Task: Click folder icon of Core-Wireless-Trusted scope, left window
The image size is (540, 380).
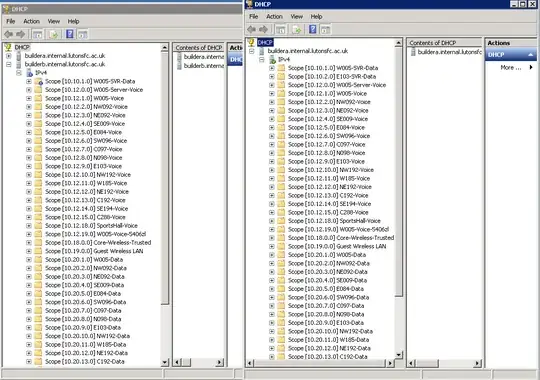Action: tap(38, 243)
